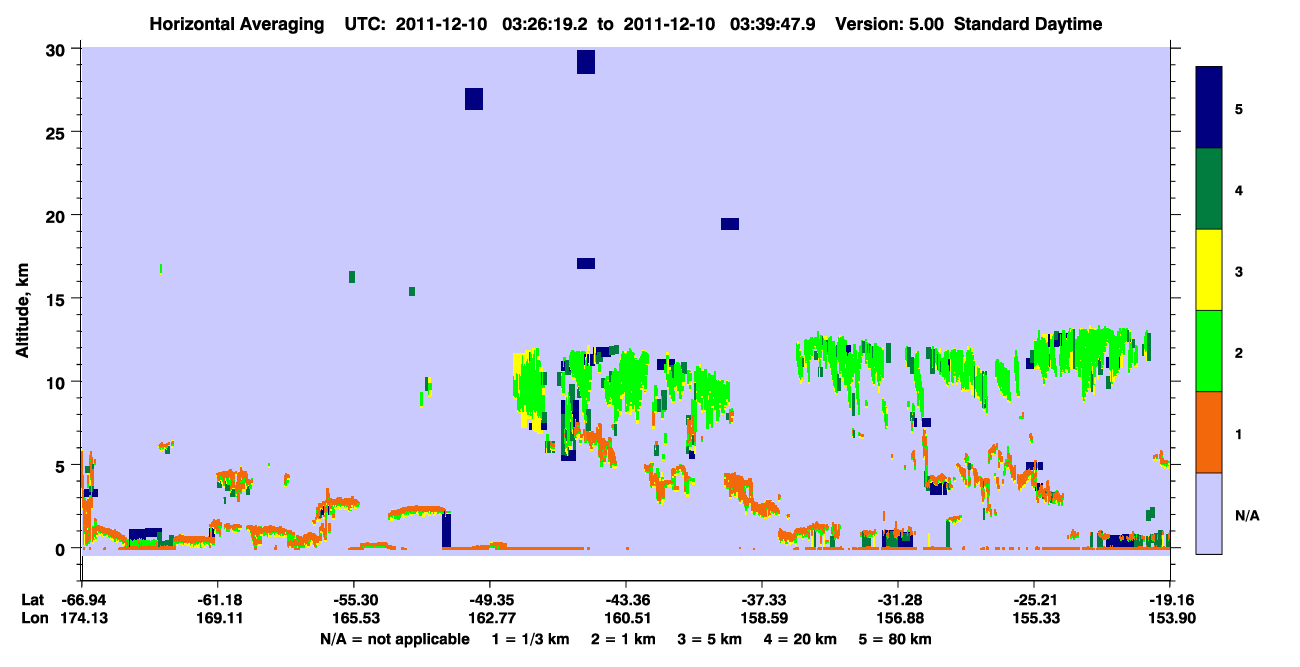
Task: Click longitude value '153.90'
Action: coord(1170,619)
